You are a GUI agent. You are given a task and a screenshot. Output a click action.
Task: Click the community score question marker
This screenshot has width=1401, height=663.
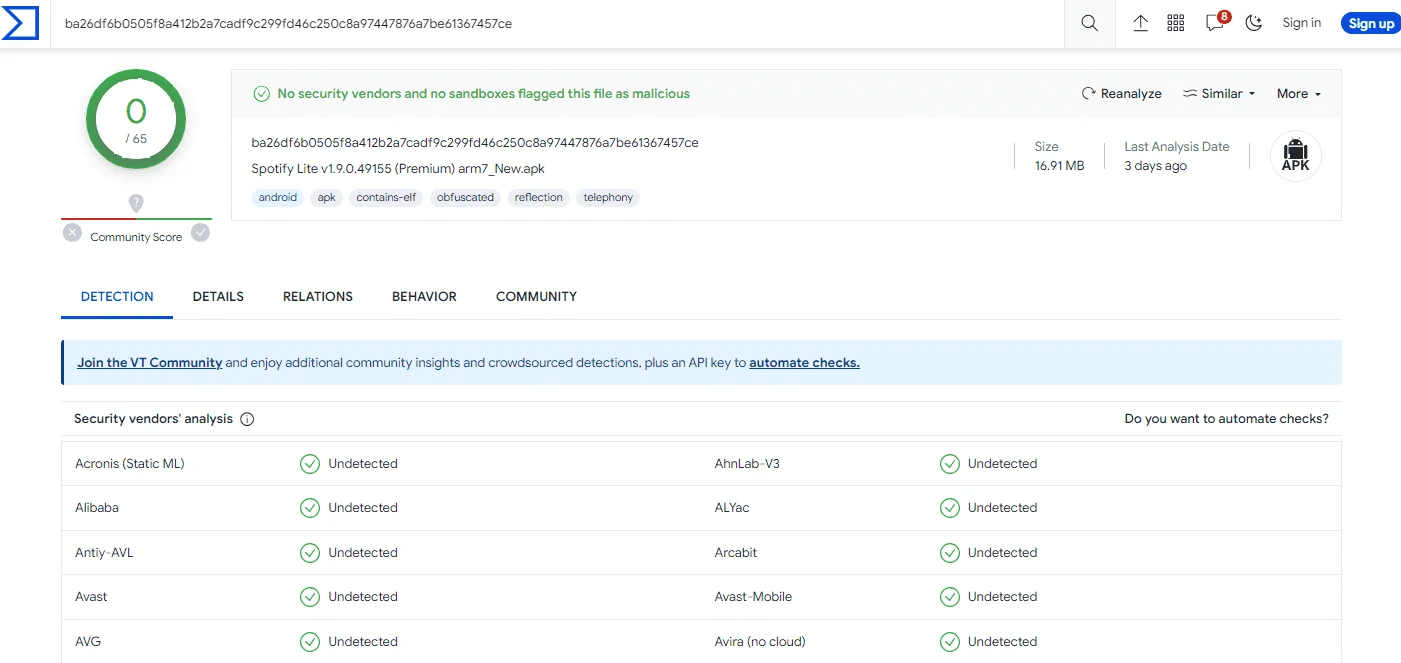coord(136,203)
